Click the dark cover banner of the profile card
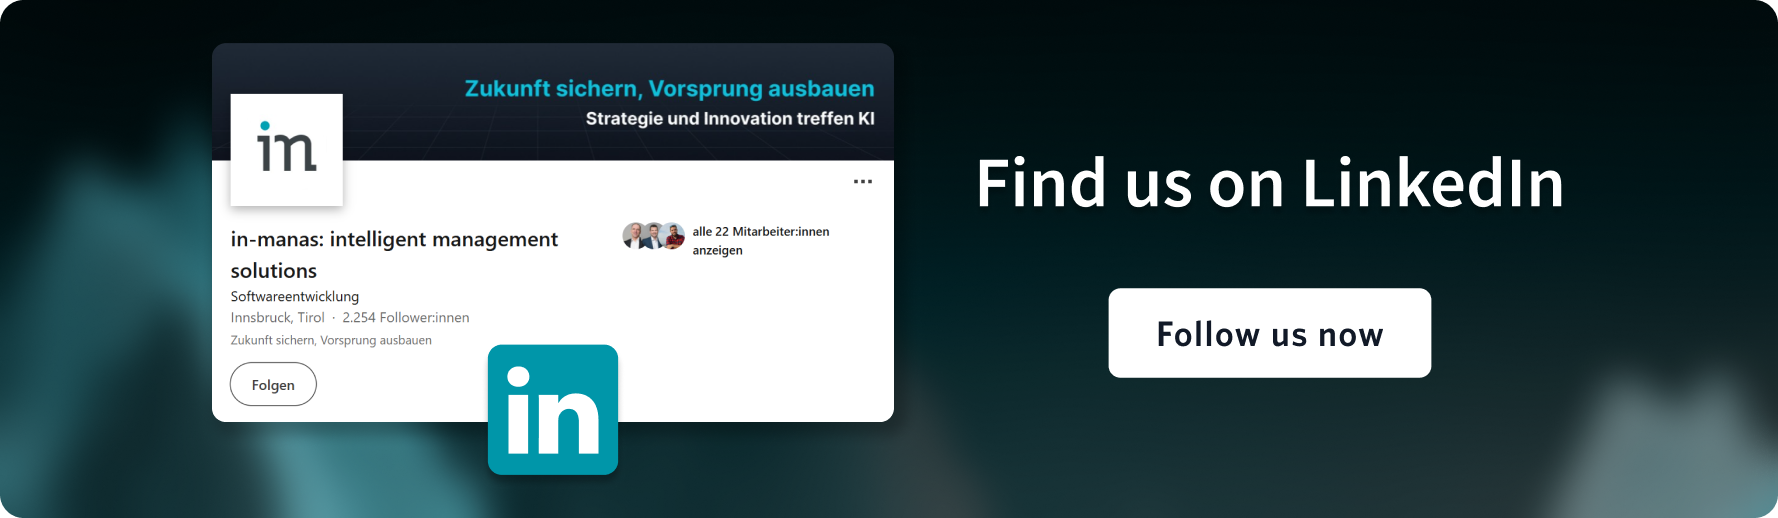This screenshot has width=1778, height=518. click(553, 102)
